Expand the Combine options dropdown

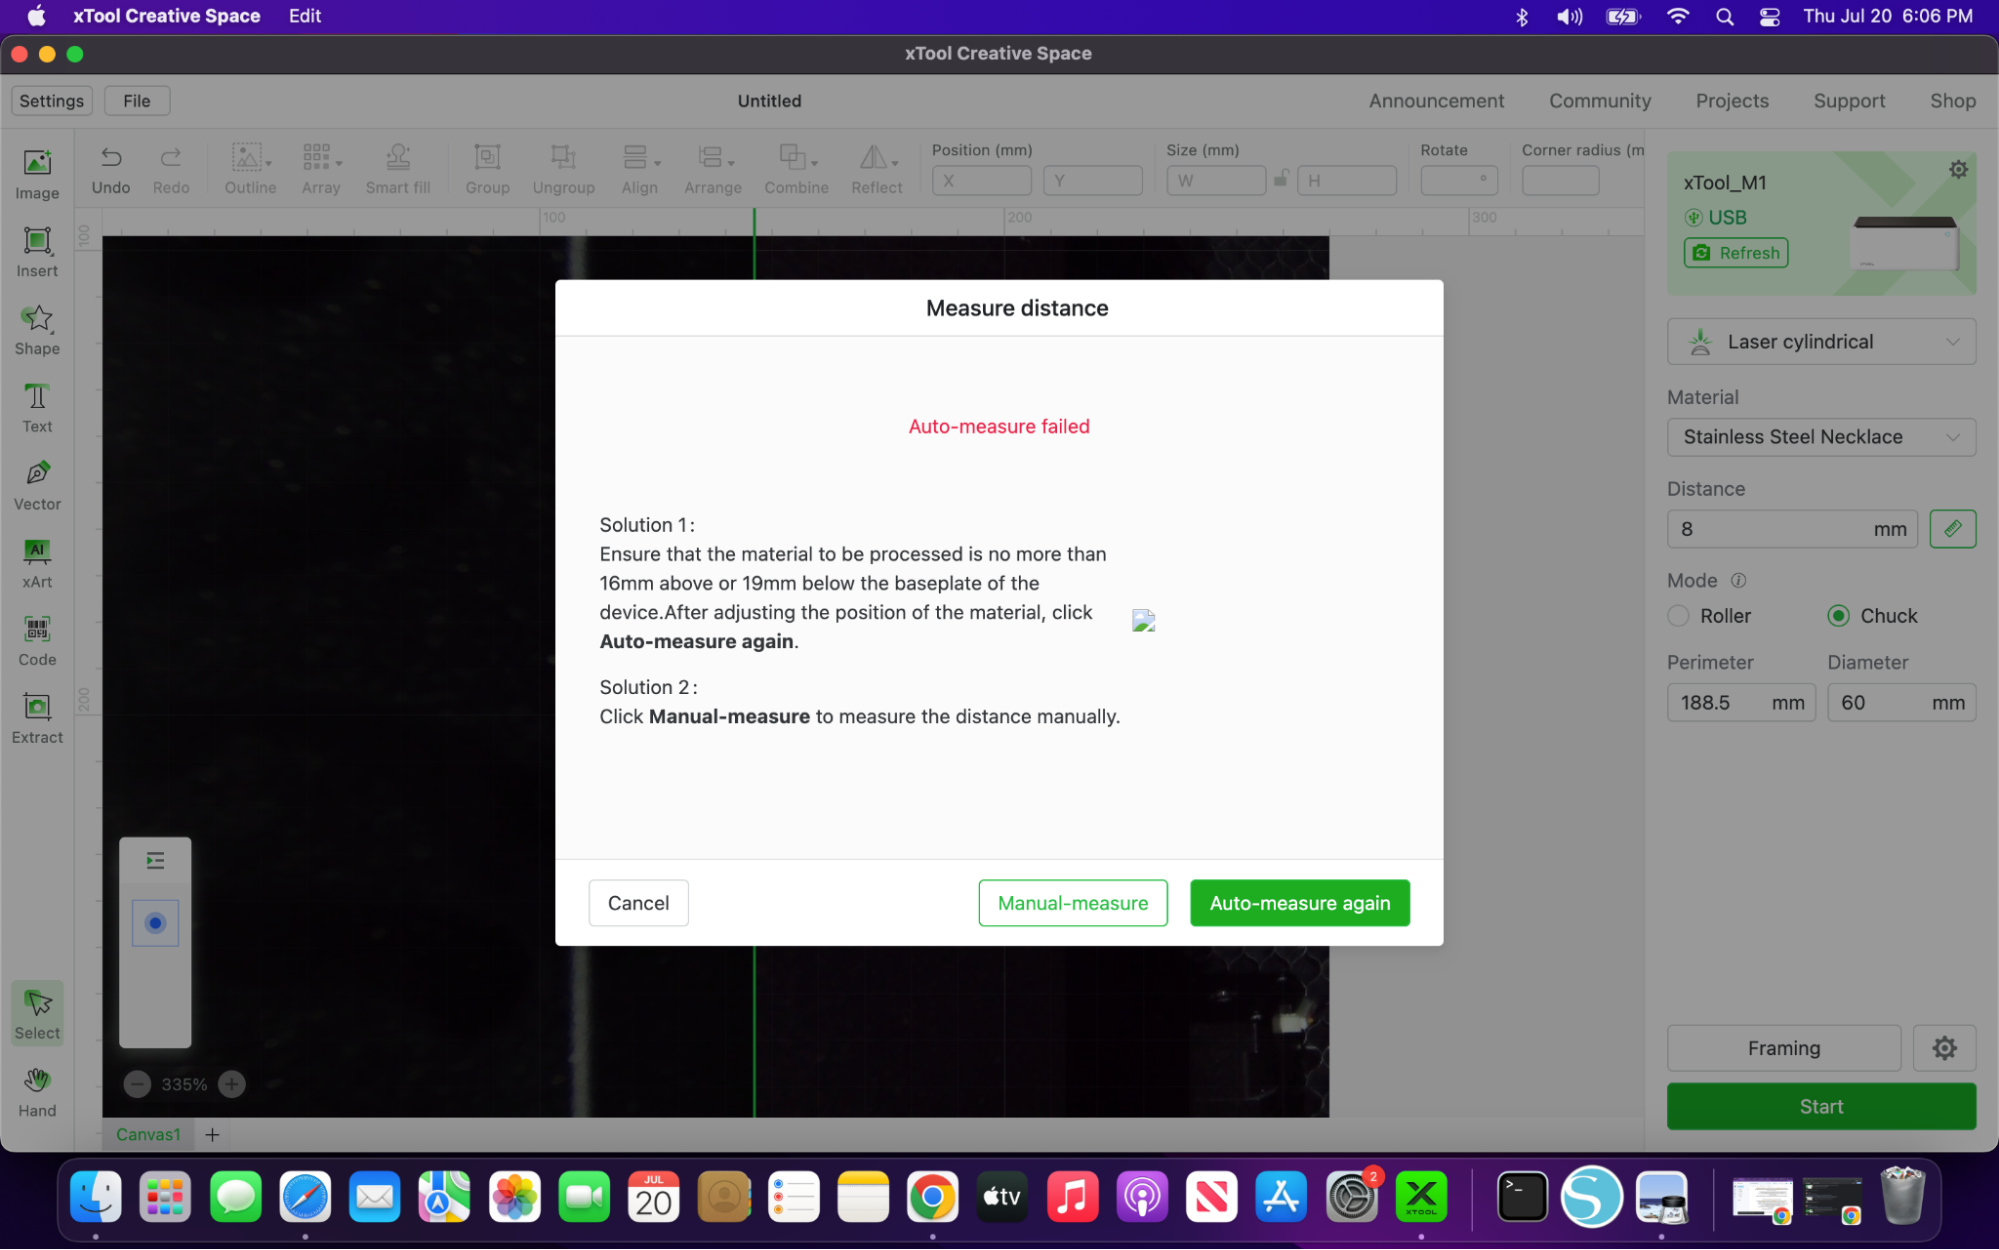pyautogui.click(x=814, y=163)
